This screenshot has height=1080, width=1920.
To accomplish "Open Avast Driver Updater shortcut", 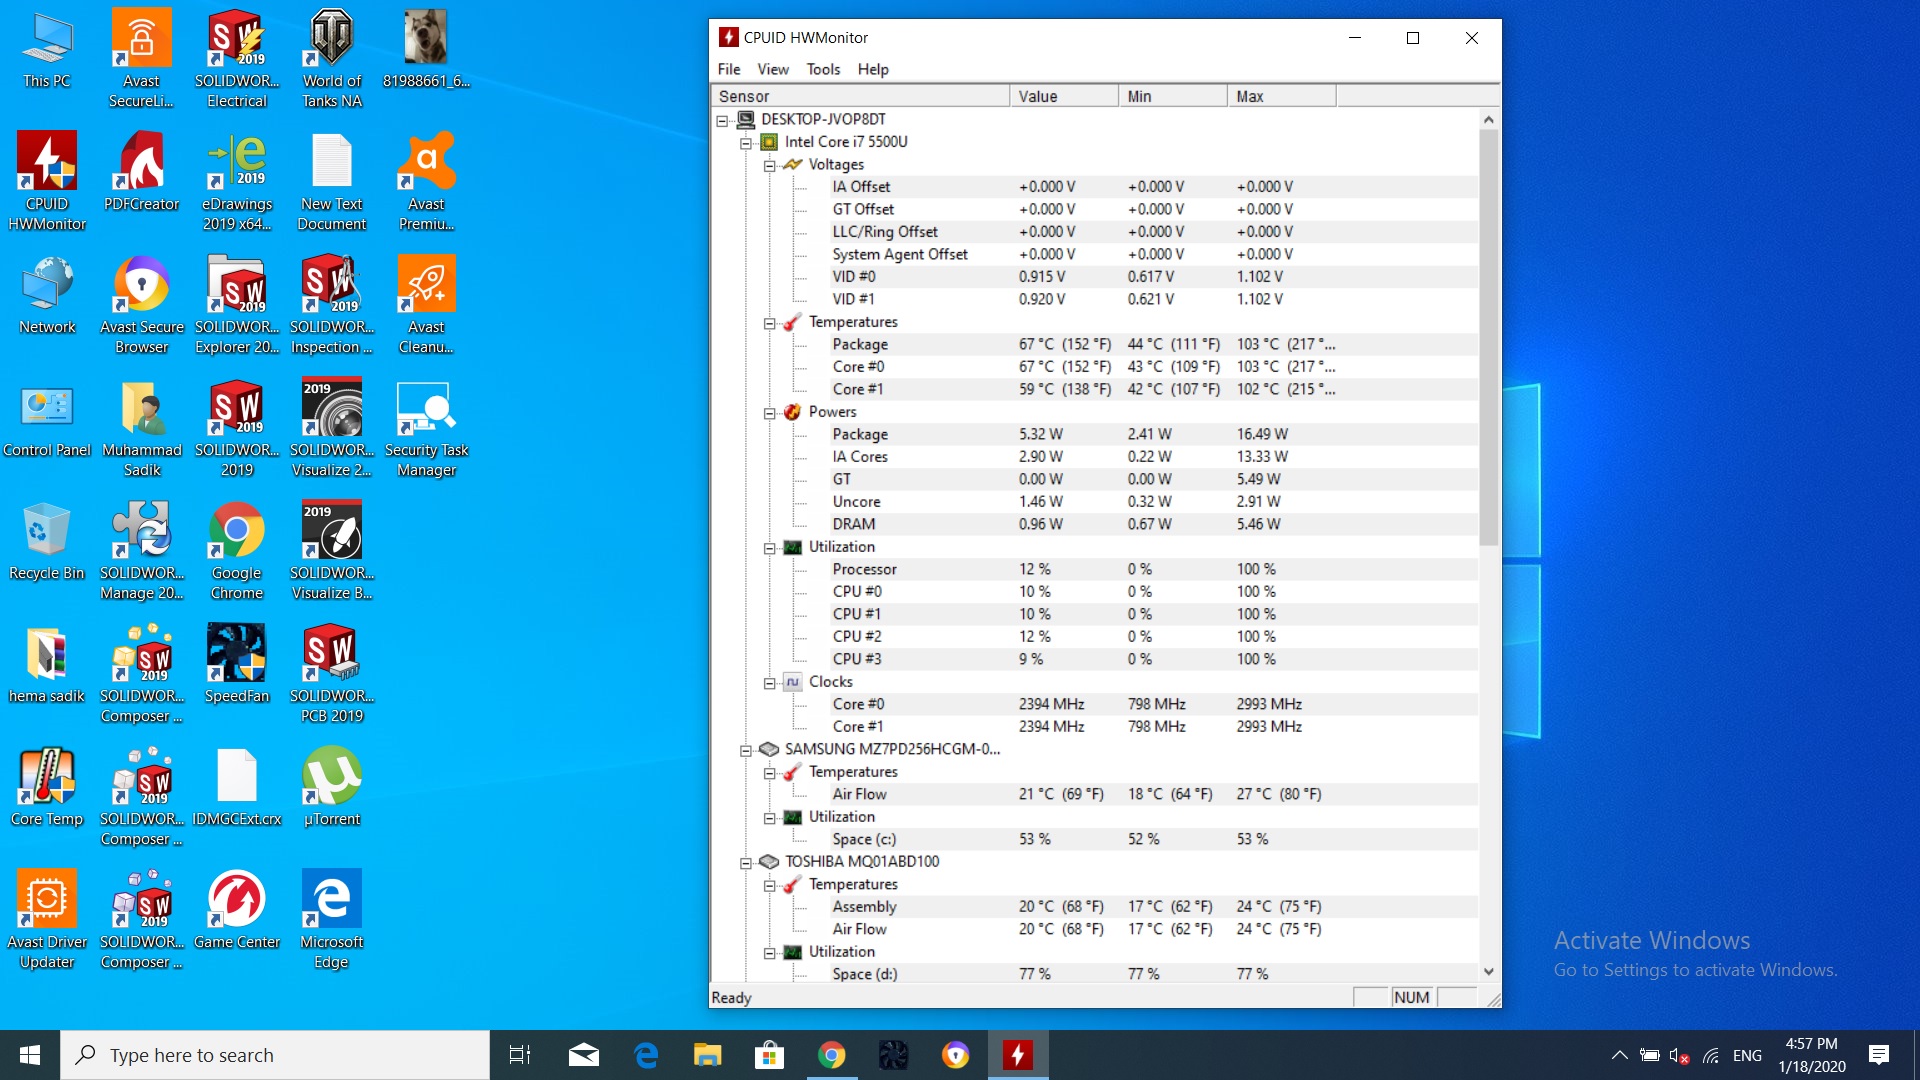I will pyautogui.click(x=47, y=919).
